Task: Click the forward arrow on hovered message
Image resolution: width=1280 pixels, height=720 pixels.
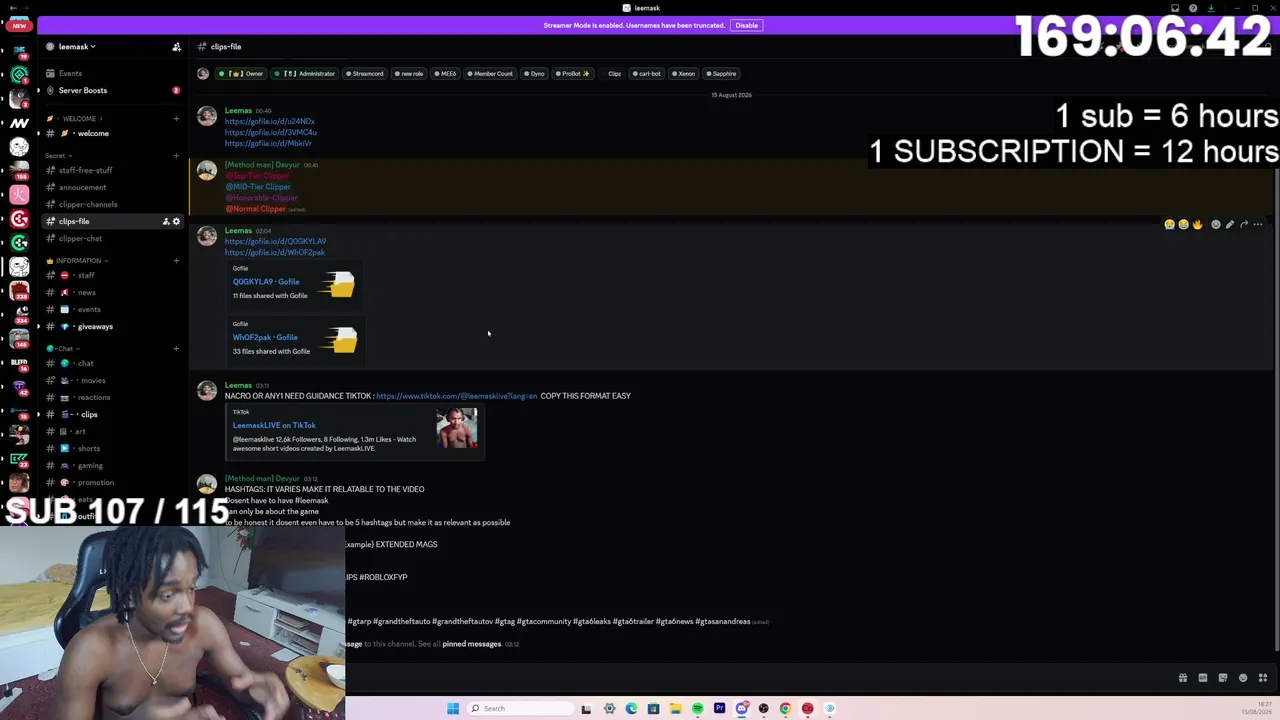Action: [x=1244, y=224]
